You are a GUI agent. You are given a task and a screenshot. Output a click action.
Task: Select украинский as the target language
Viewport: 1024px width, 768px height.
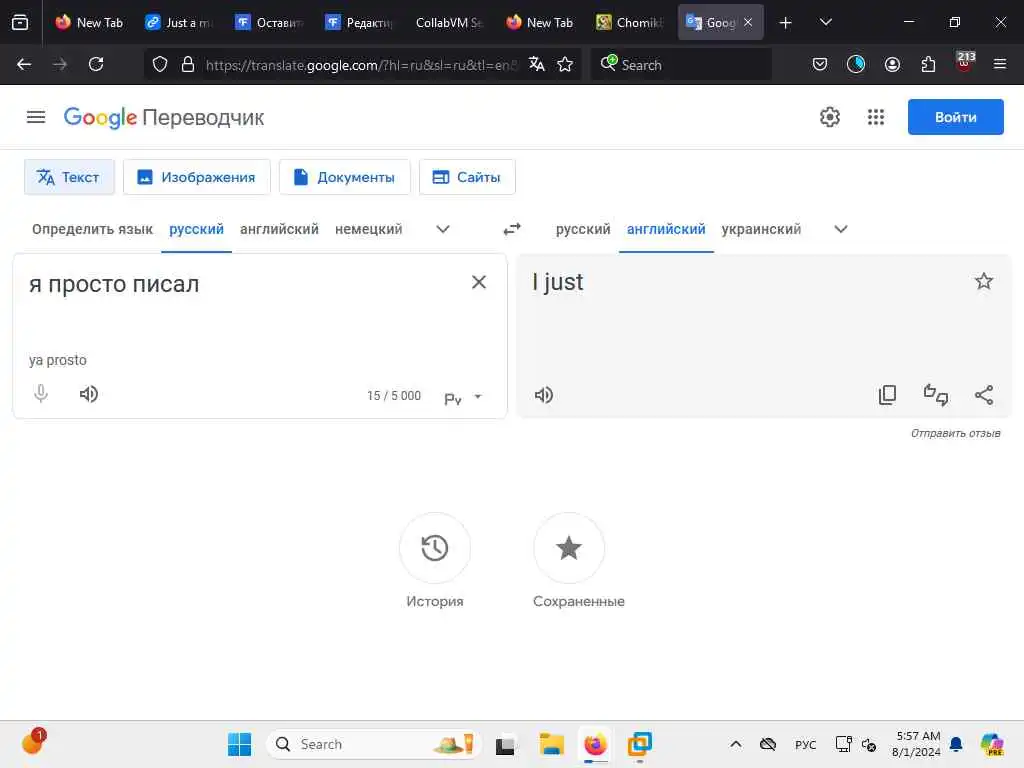761,229
